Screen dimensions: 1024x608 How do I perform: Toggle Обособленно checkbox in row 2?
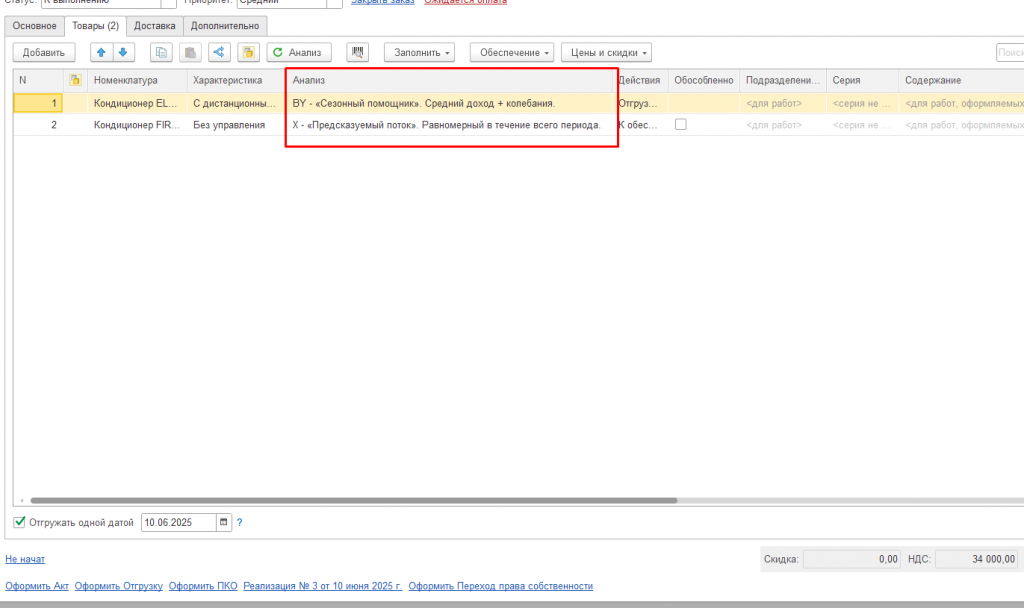680,124
